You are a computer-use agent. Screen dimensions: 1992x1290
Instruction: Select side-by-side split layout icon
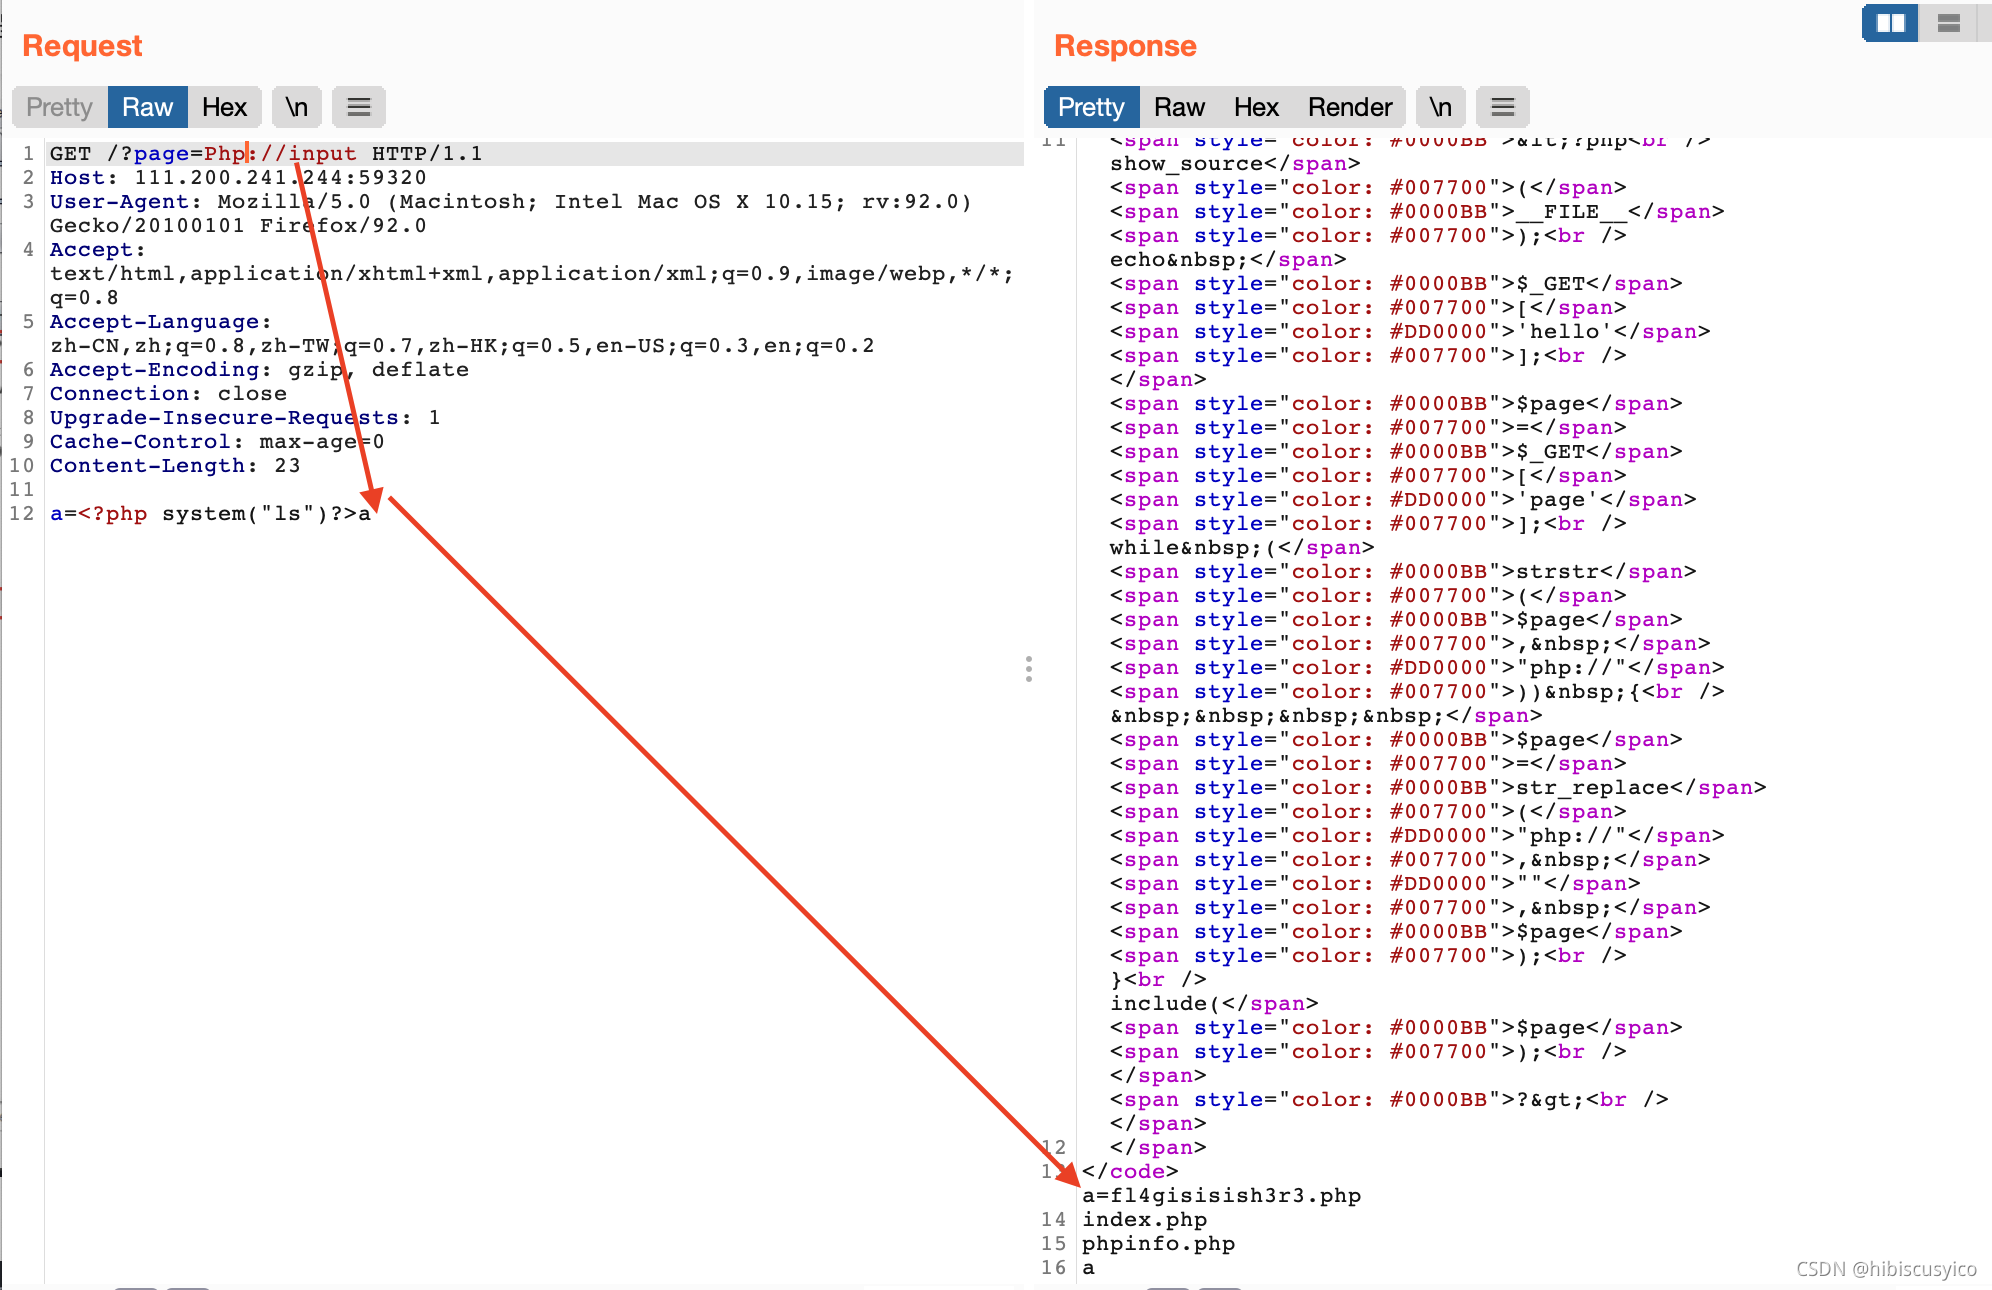pos(1890,23)
